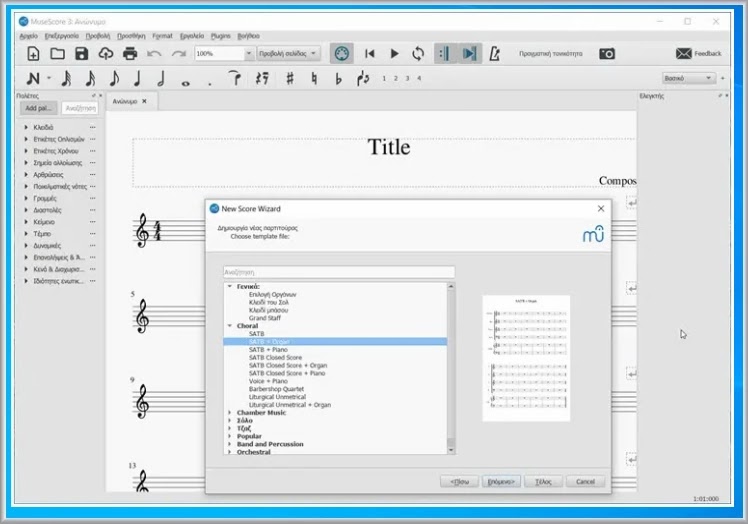Toggle play repeats button
The width and height of the screenshot is (748, 524).
[x=446, y=53]
